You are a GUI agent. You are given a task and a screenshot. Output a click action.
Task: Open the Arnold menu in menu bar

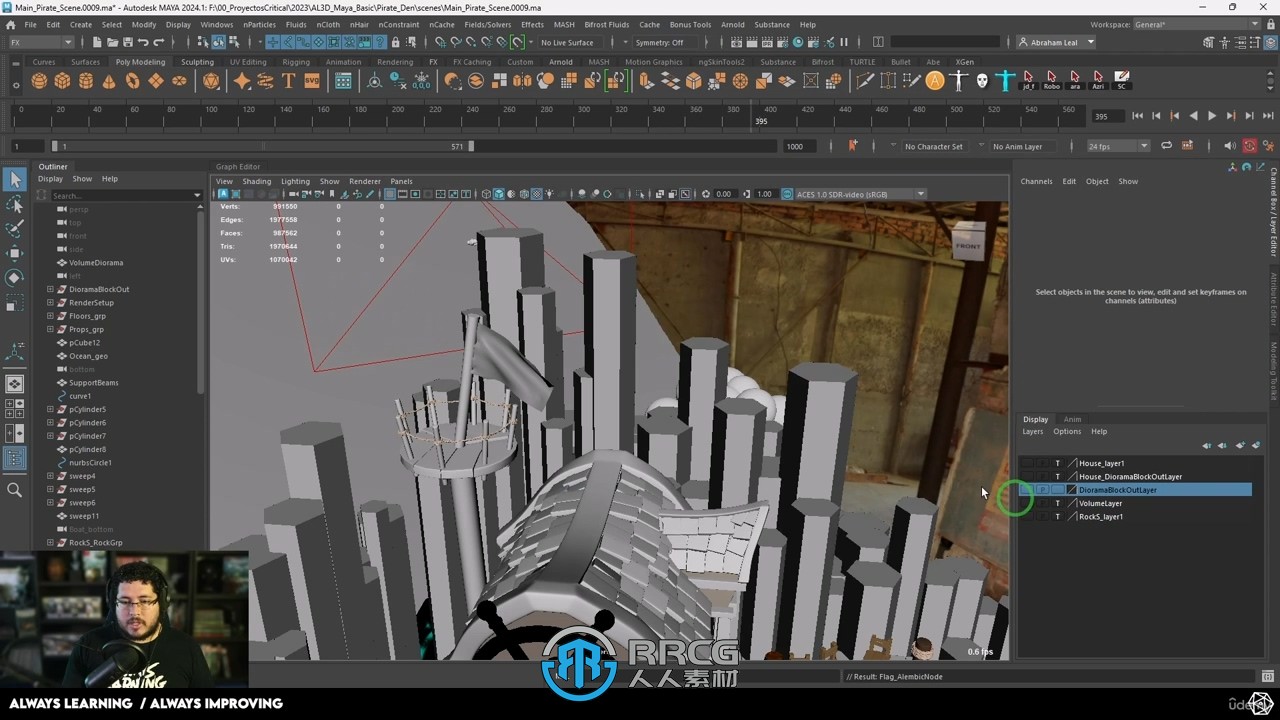click(x=732, y=24)
